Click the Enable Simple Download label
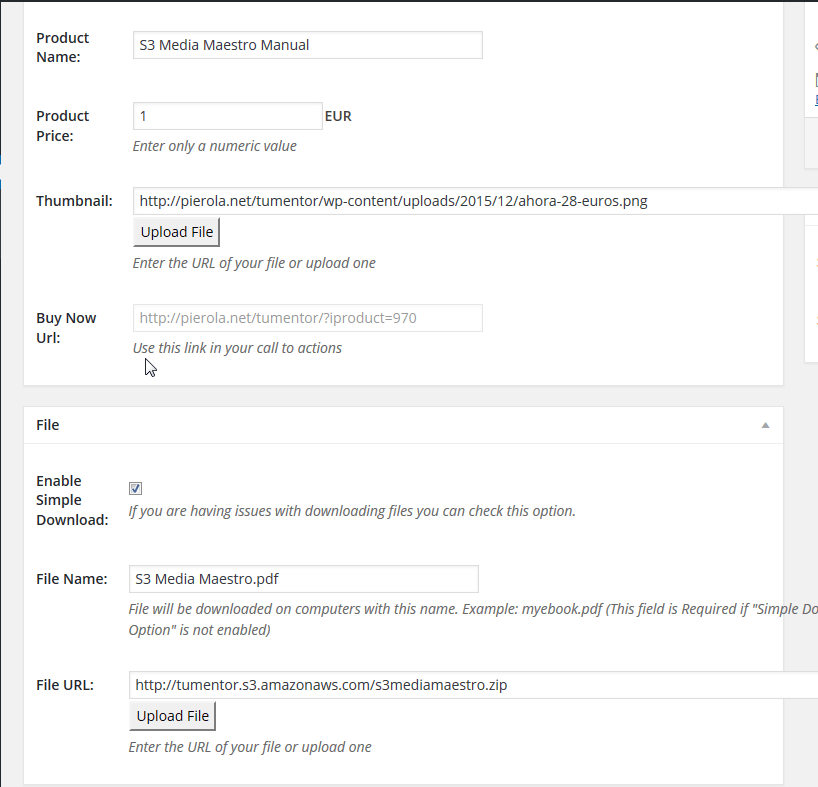 click(x=72, y=500)
